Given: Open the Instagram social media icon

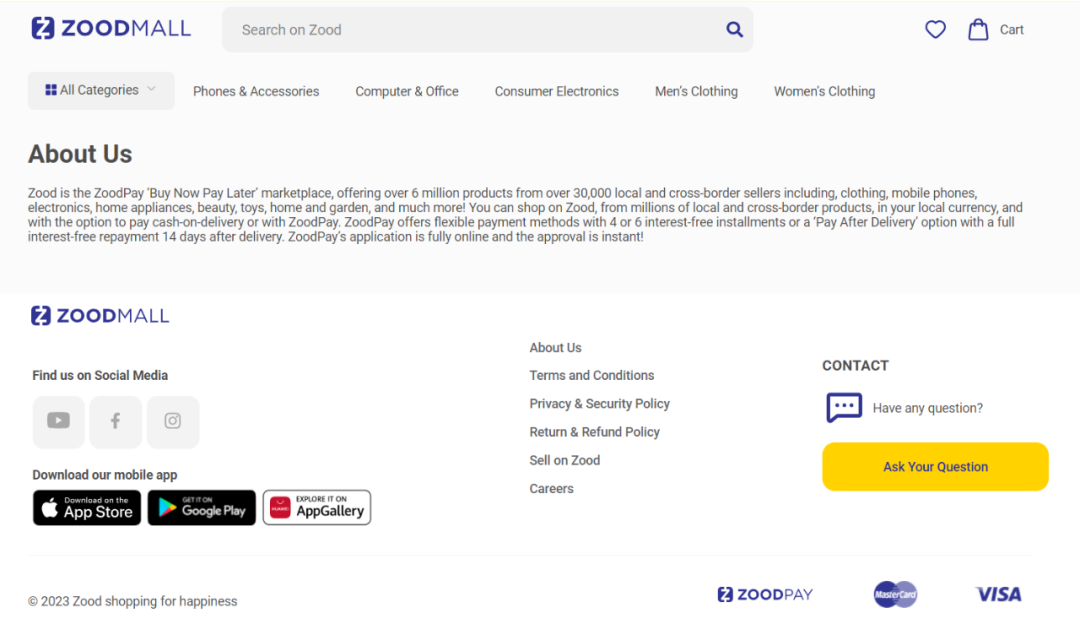Looking at the screenshot, I should click(x=173, y=422).
